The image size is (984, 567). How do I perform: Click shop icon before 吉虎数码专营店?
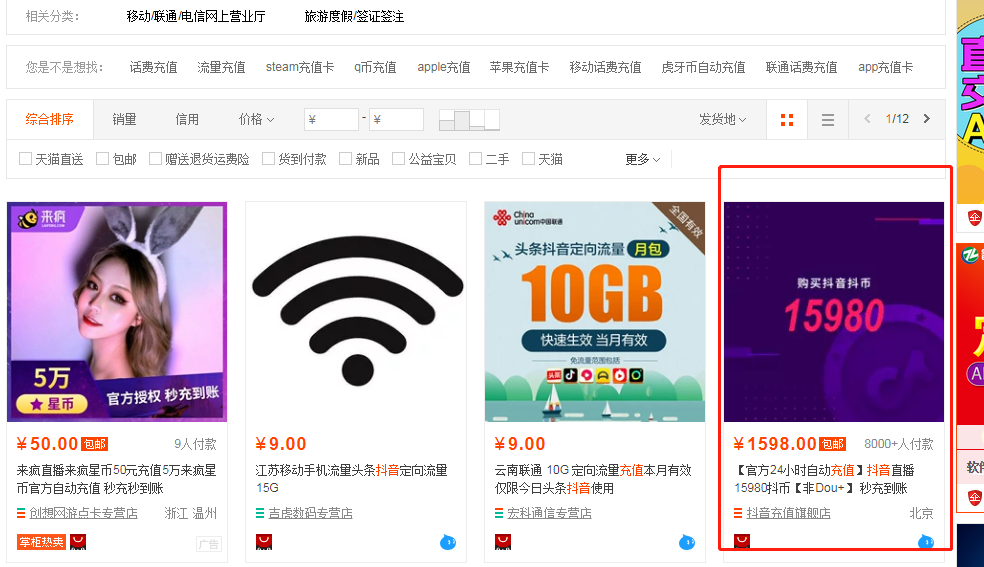pyautogui.click(x=260, y=513)
